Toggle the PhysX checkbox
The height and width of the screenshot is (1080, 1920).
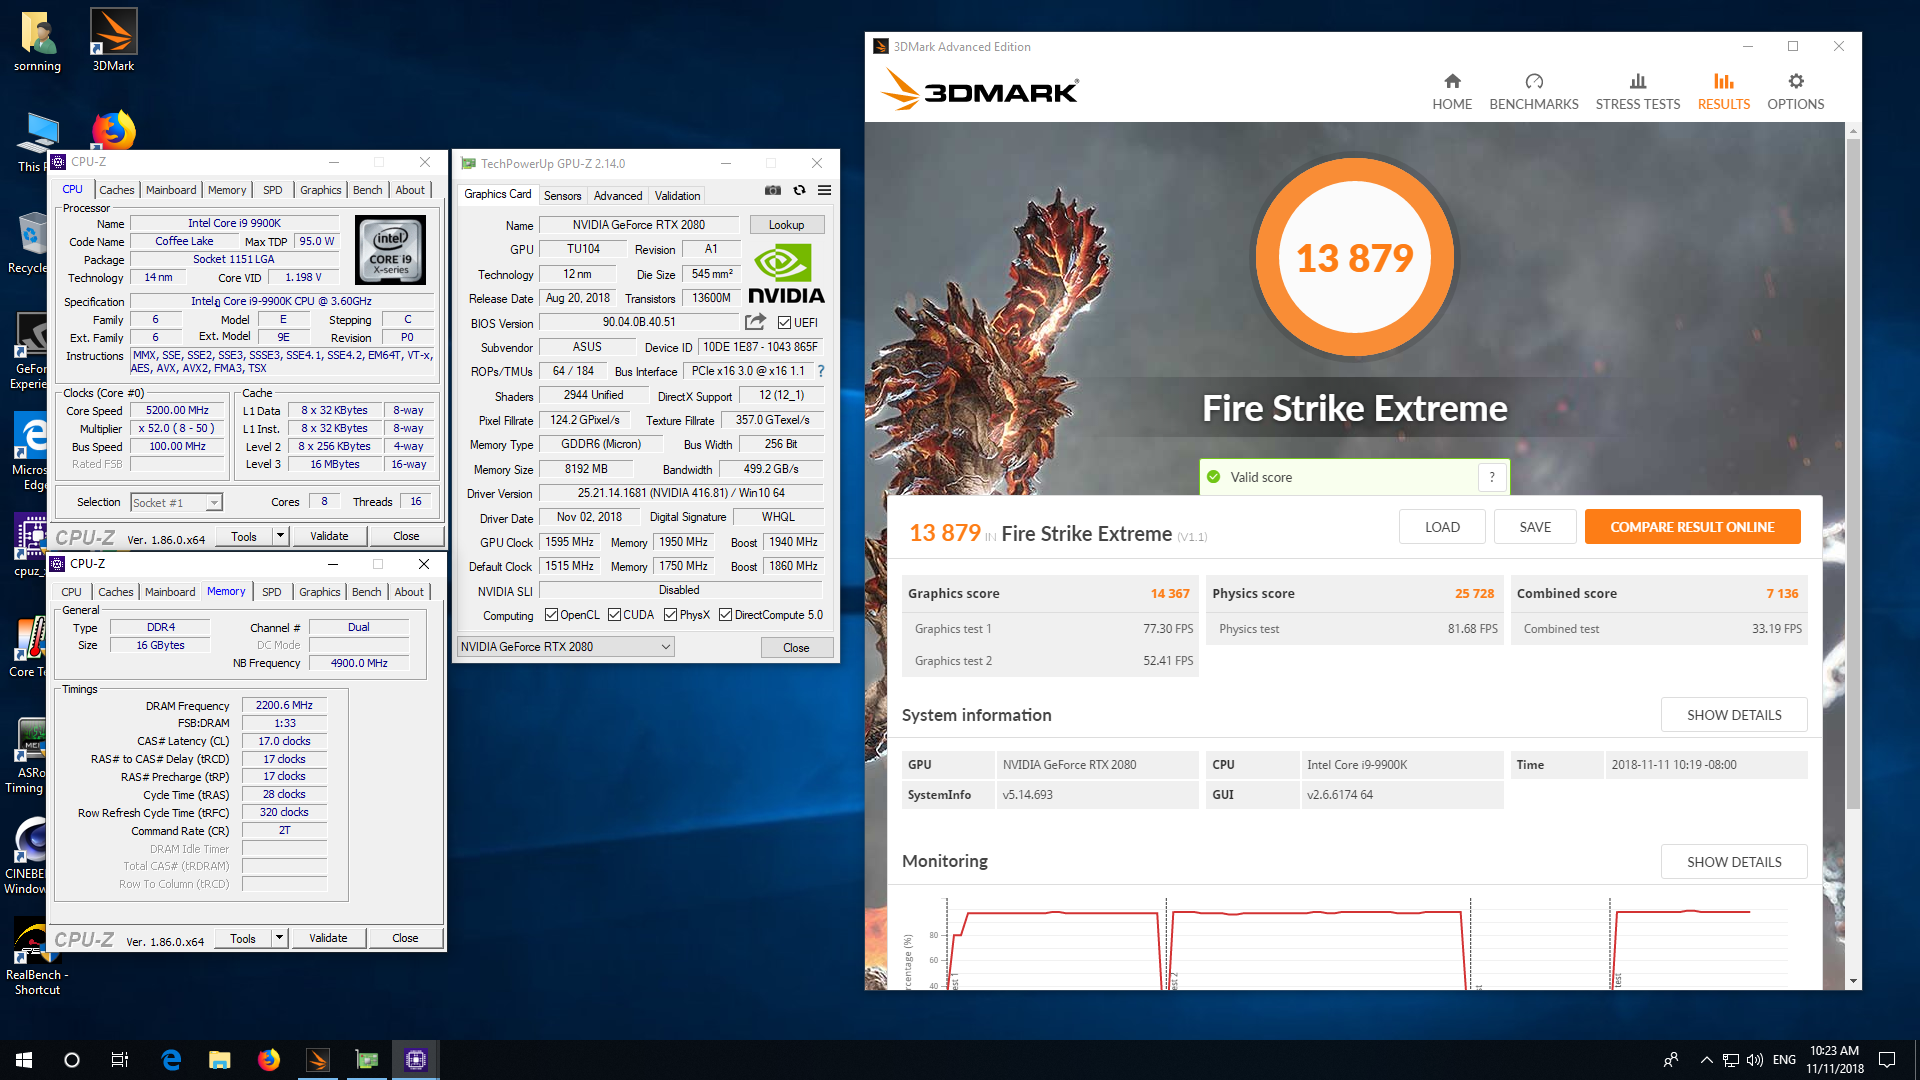[x=670, y=615]
